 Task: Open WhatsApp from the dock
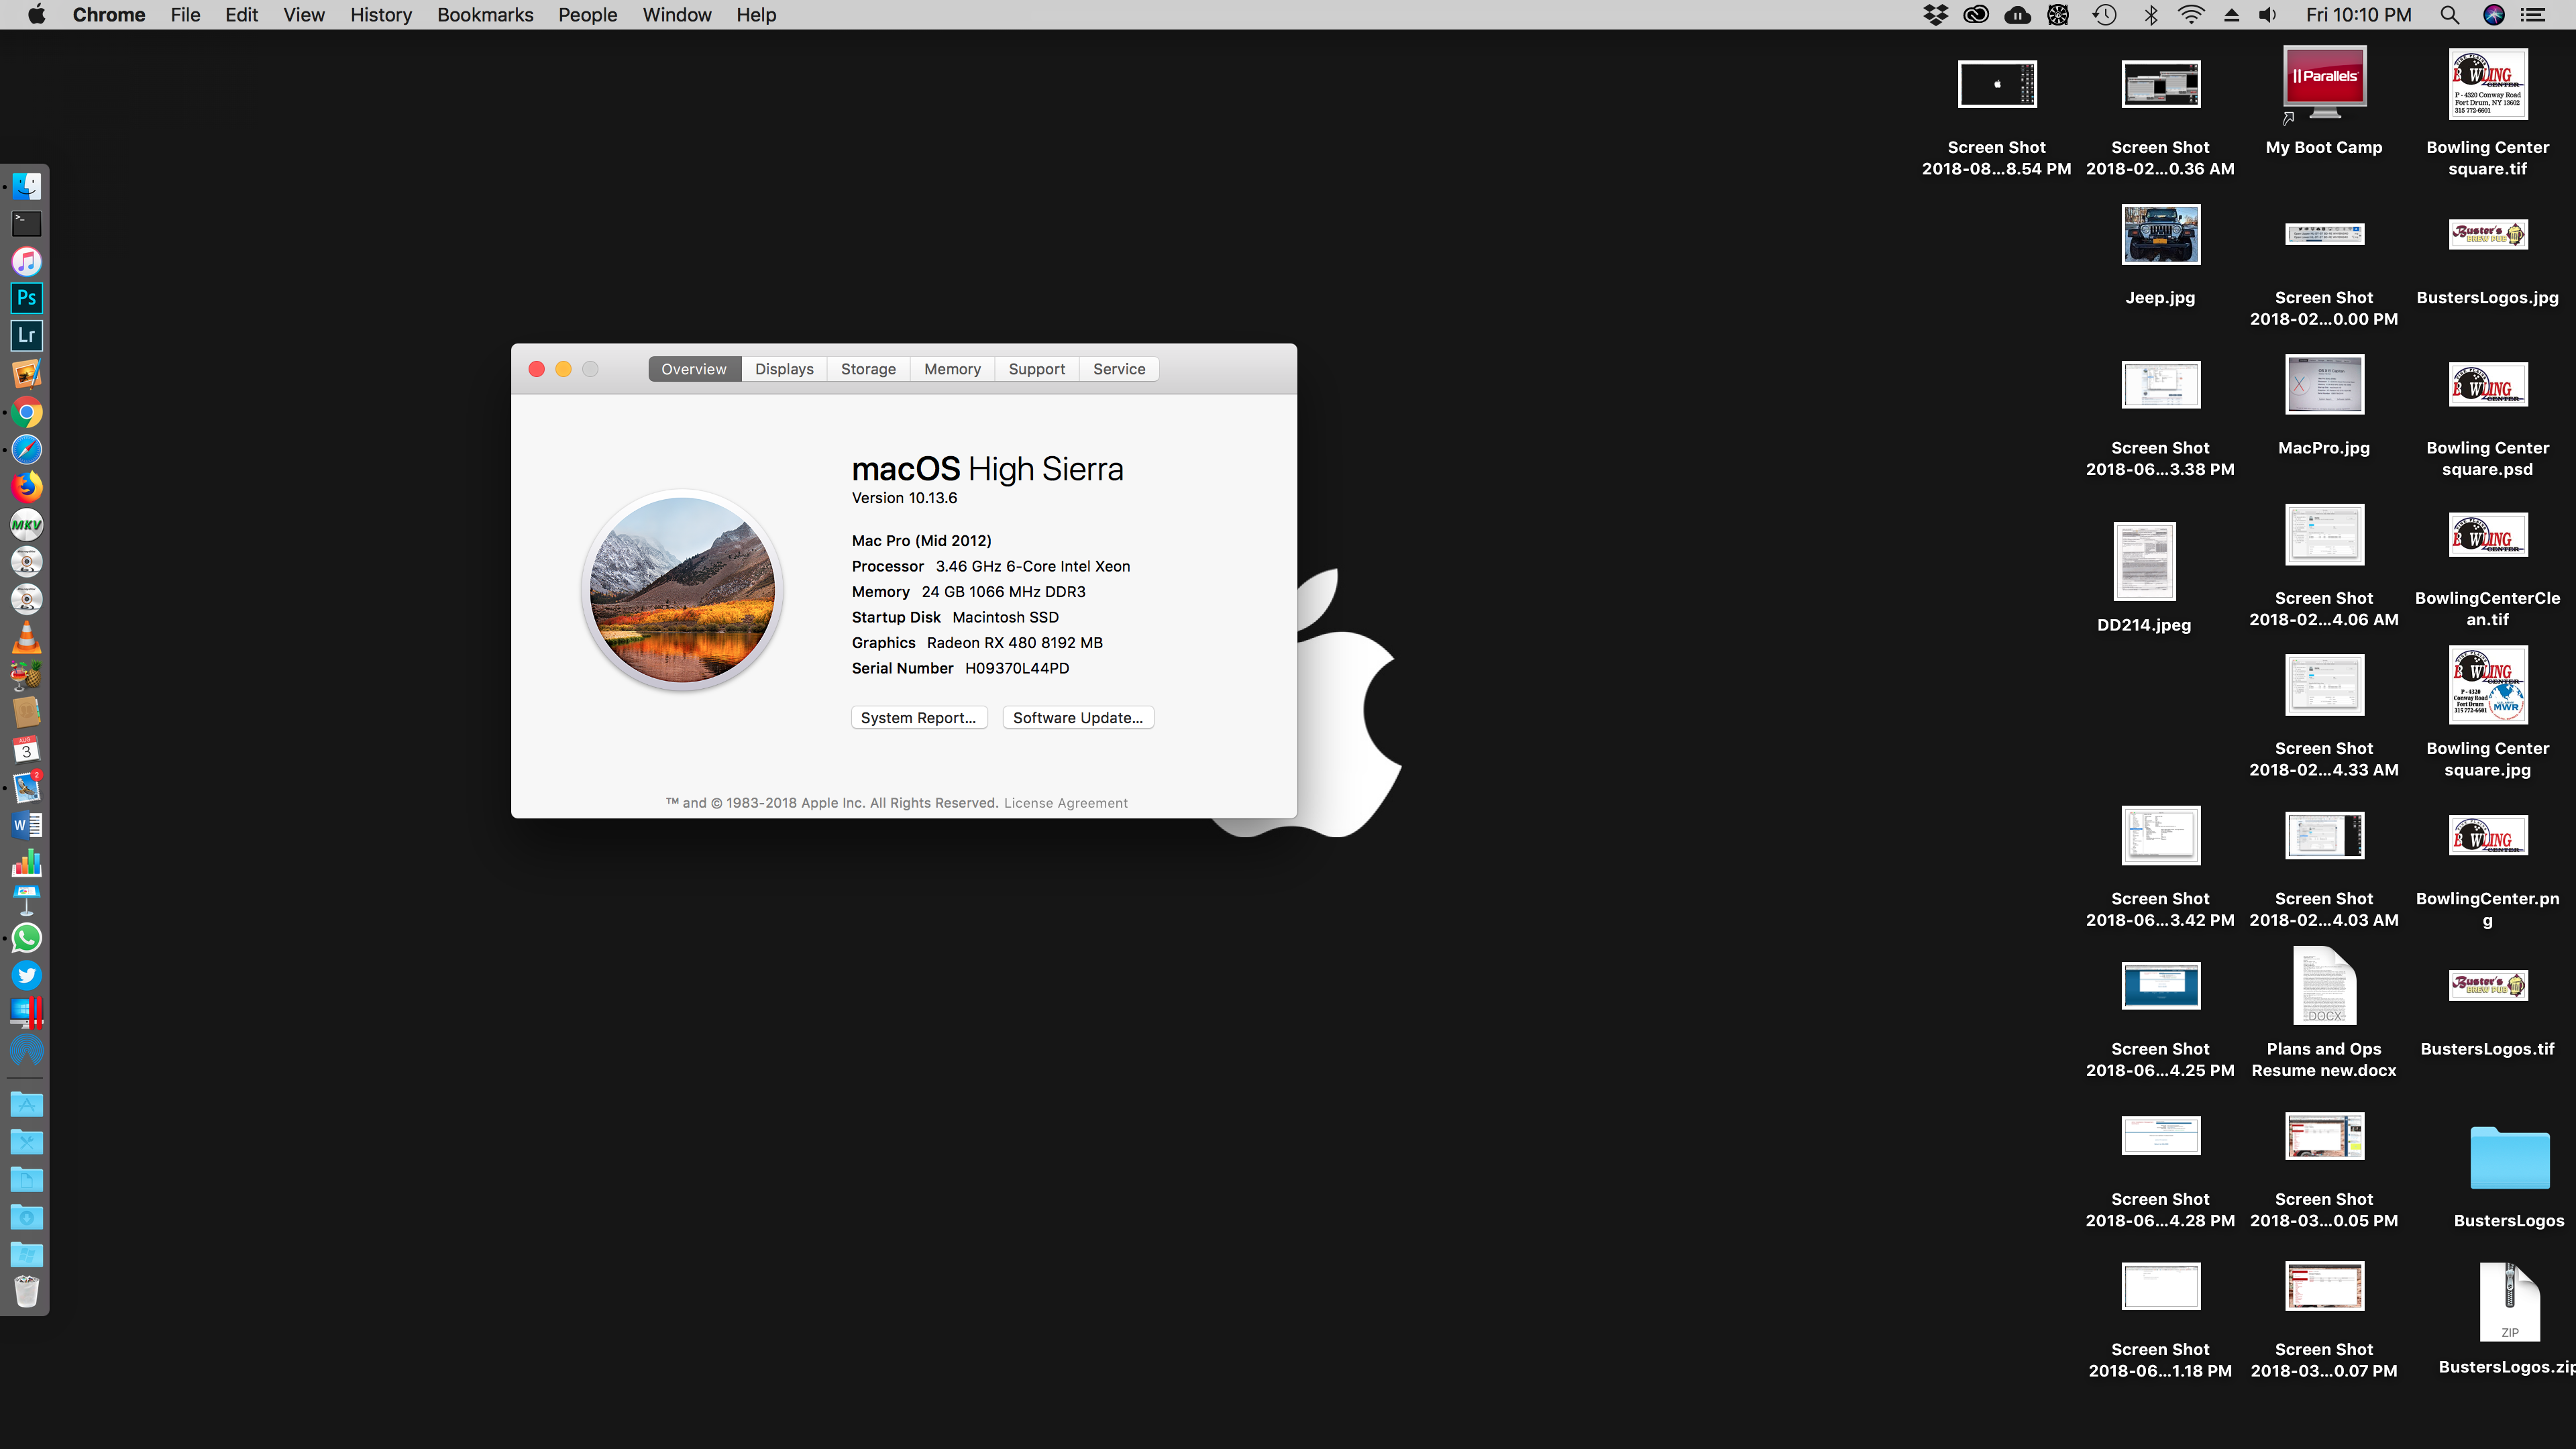tap(27, 938)
